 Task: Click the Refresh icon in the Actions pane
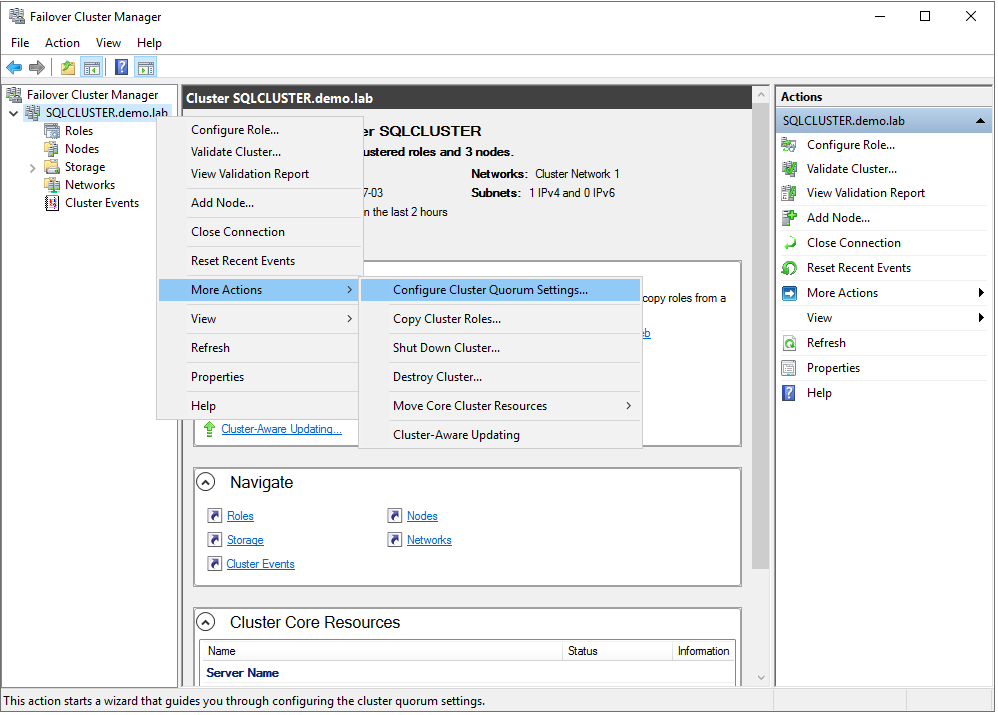[789, 342]
